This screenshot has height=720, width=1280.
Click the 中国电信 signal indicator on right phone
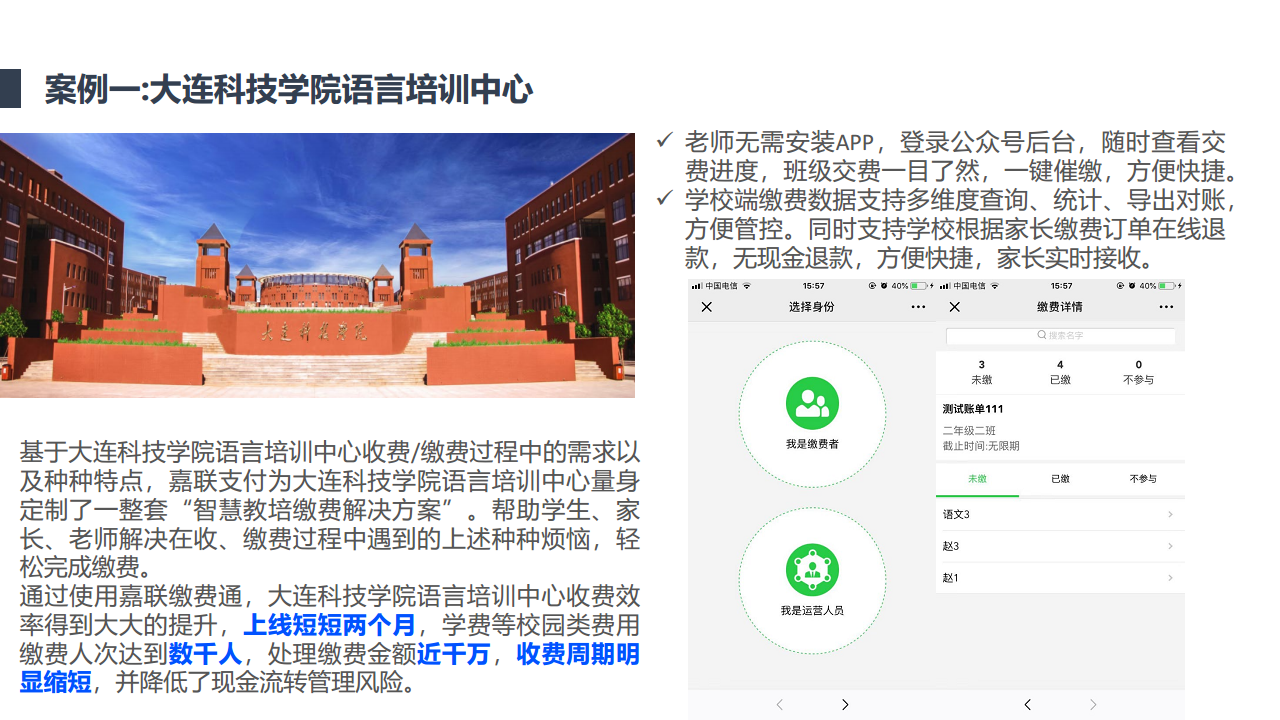click(x=963, y=286)
